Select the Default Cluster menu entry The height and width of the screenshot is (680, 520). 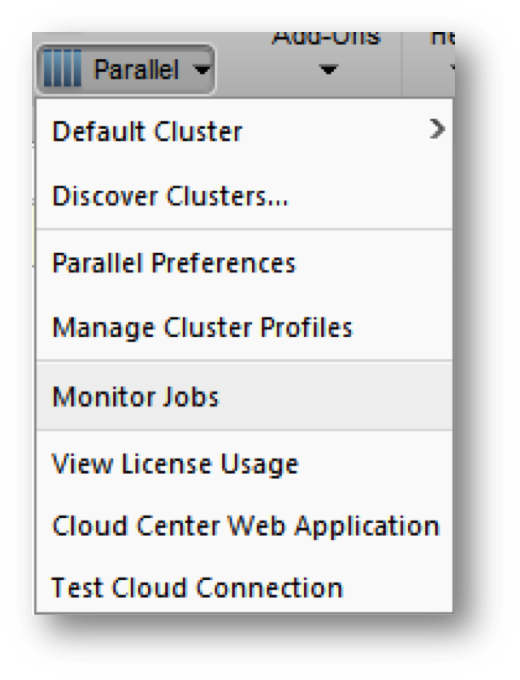click(244, 131)
